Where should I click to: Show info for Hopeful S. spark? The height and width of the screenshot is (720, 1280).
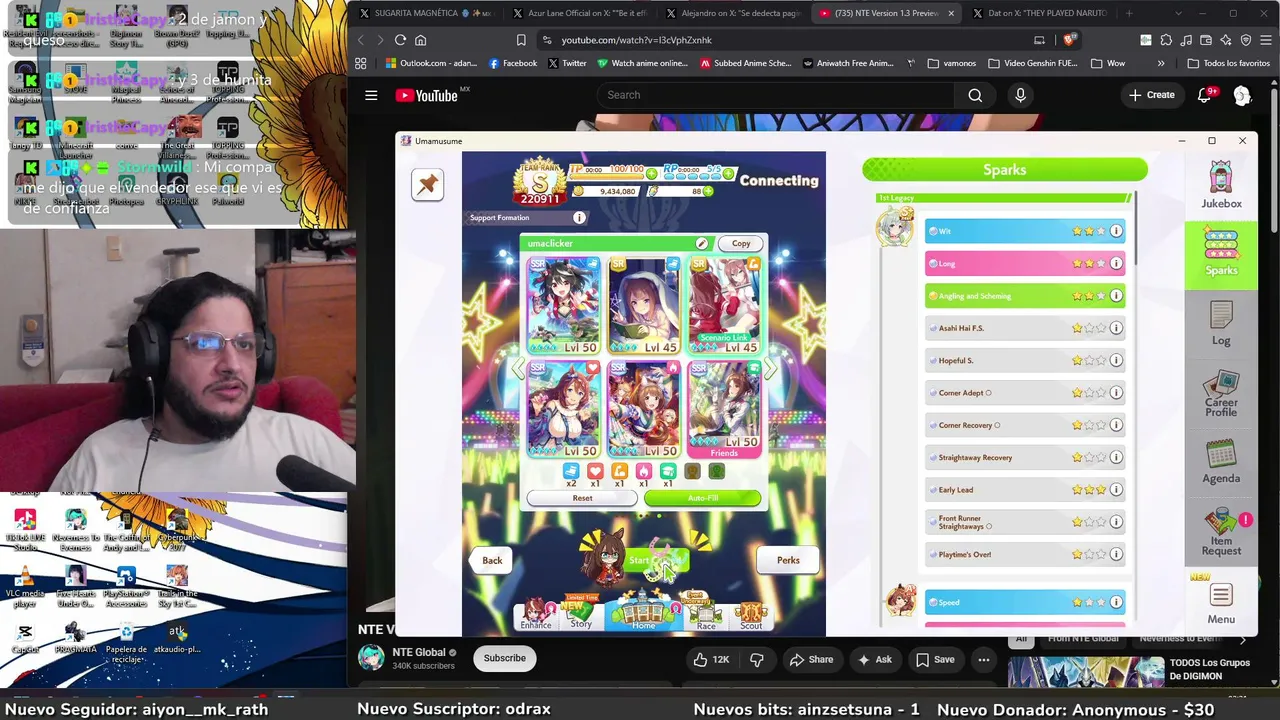click(1116, 360)
